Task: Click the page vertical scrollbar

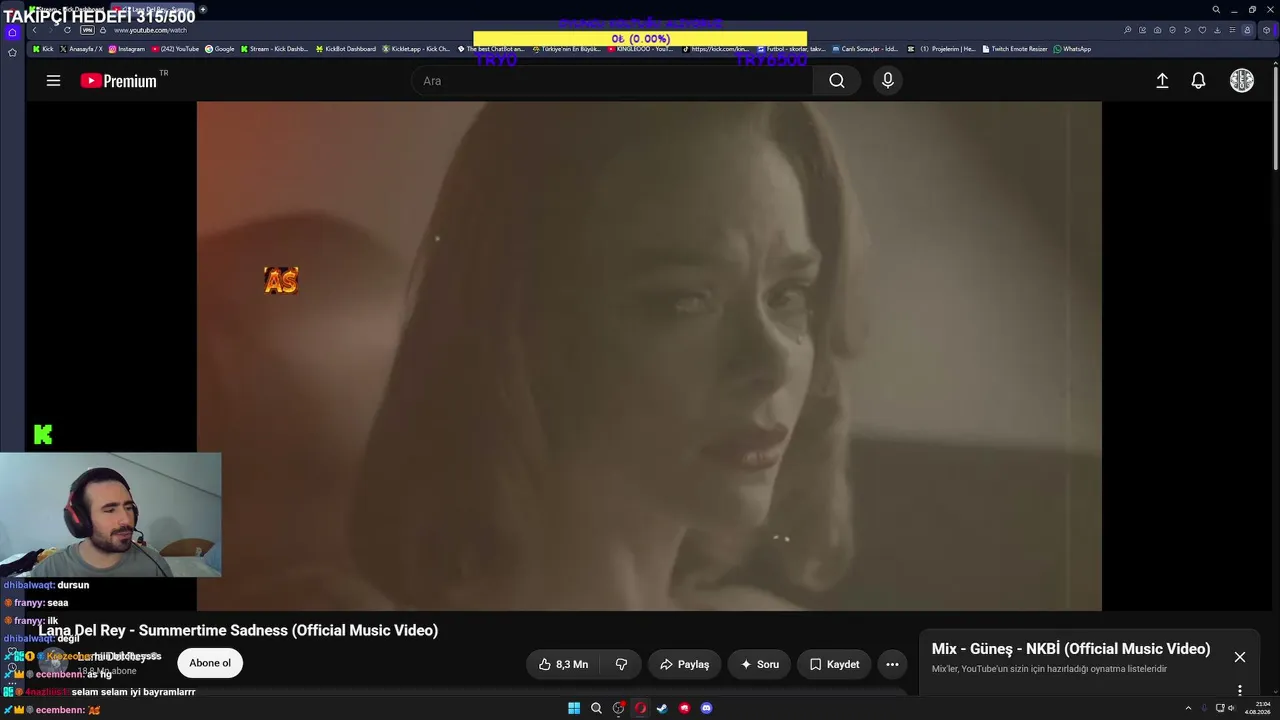Action: pos(1275,120)
